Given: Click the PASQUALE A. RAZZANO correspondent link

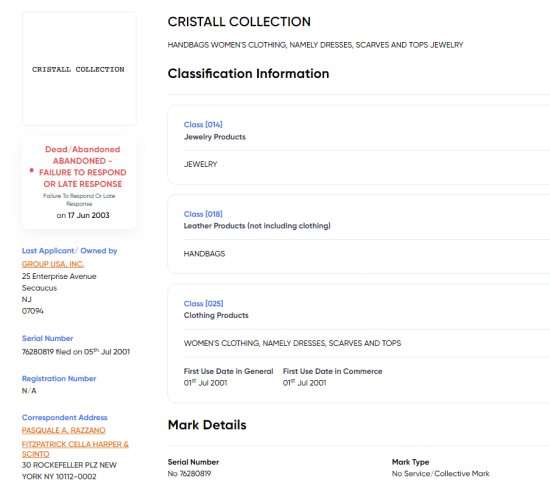Looking at the screenshot, I should point(63,430).
